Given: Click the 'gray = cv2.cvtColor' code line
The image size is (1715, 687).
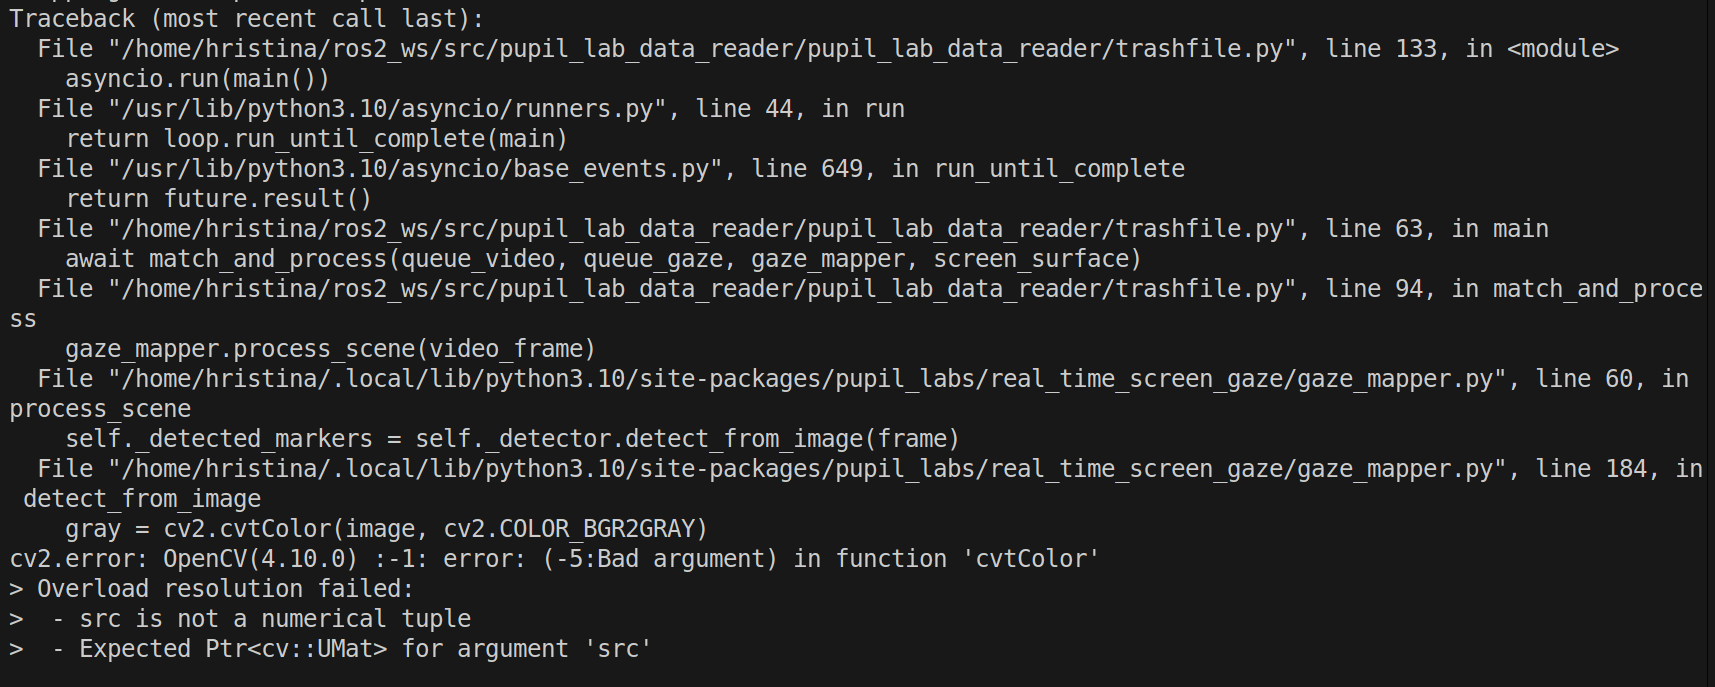Looking at the screenshot, I should 386,529.
